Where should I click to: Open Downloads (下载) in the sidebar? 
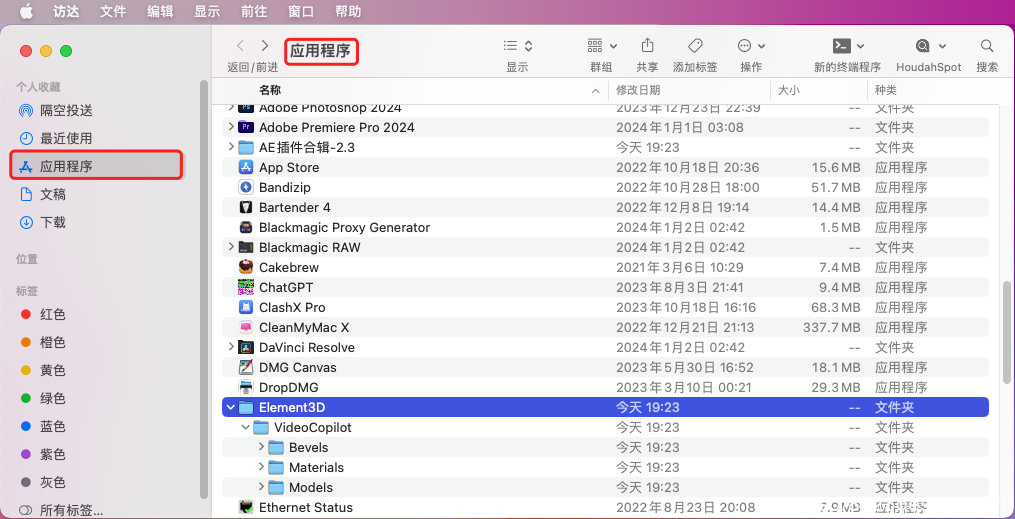pos(43,223)
